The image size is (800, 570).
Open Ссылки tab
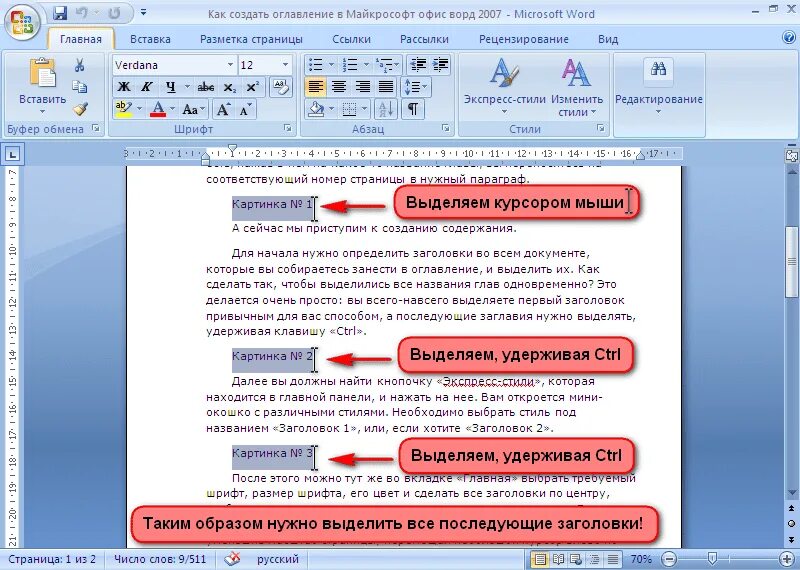tap(351, 39)
